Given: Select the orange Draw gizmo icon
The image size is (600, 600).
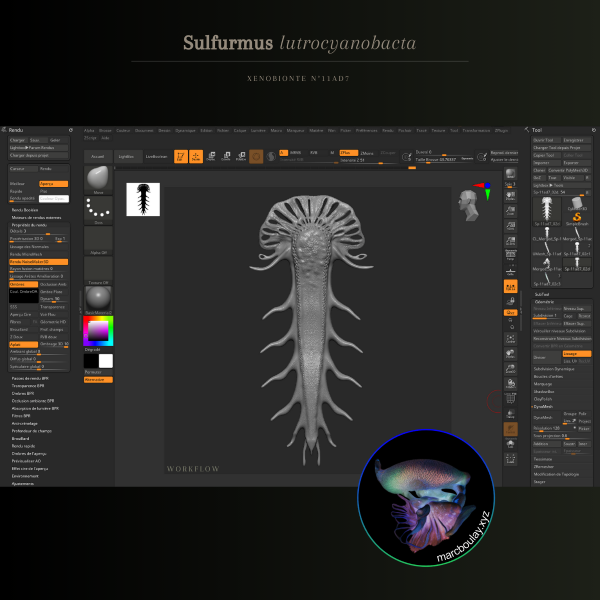Looking at the screenshot, I should click(196, 157).
